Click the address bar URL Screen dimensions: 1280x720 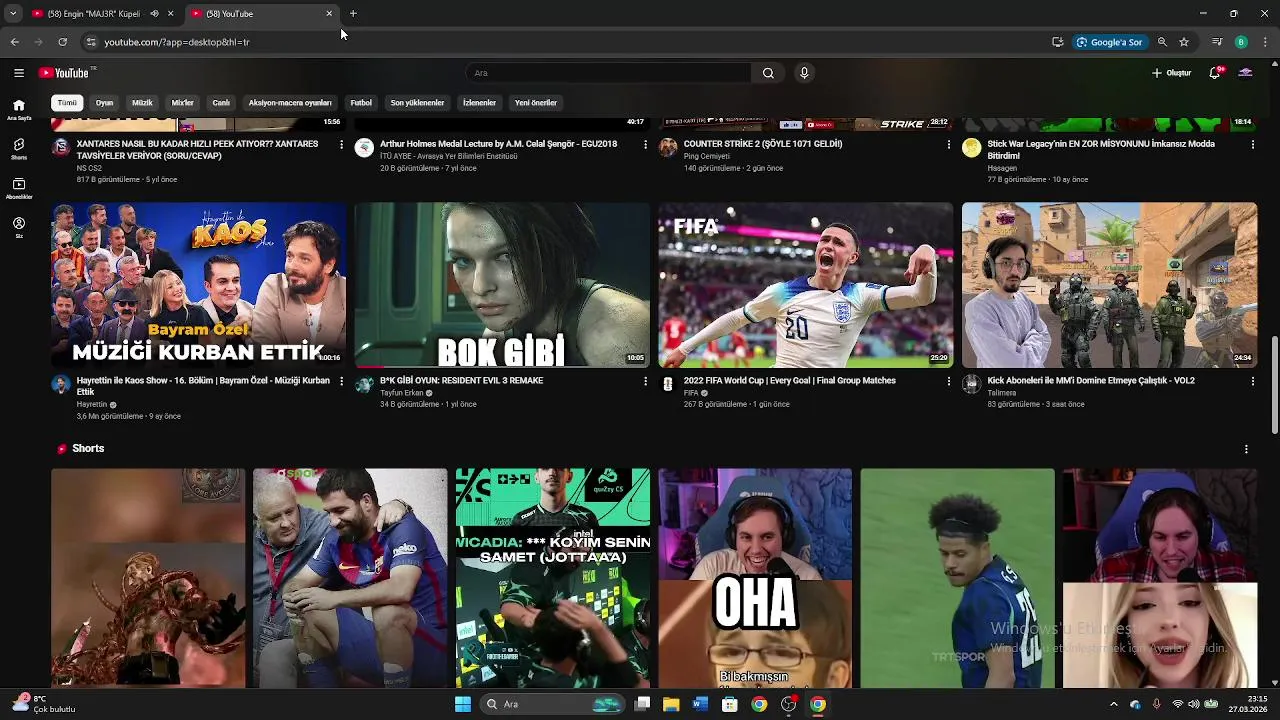click(x=177, y=42)
